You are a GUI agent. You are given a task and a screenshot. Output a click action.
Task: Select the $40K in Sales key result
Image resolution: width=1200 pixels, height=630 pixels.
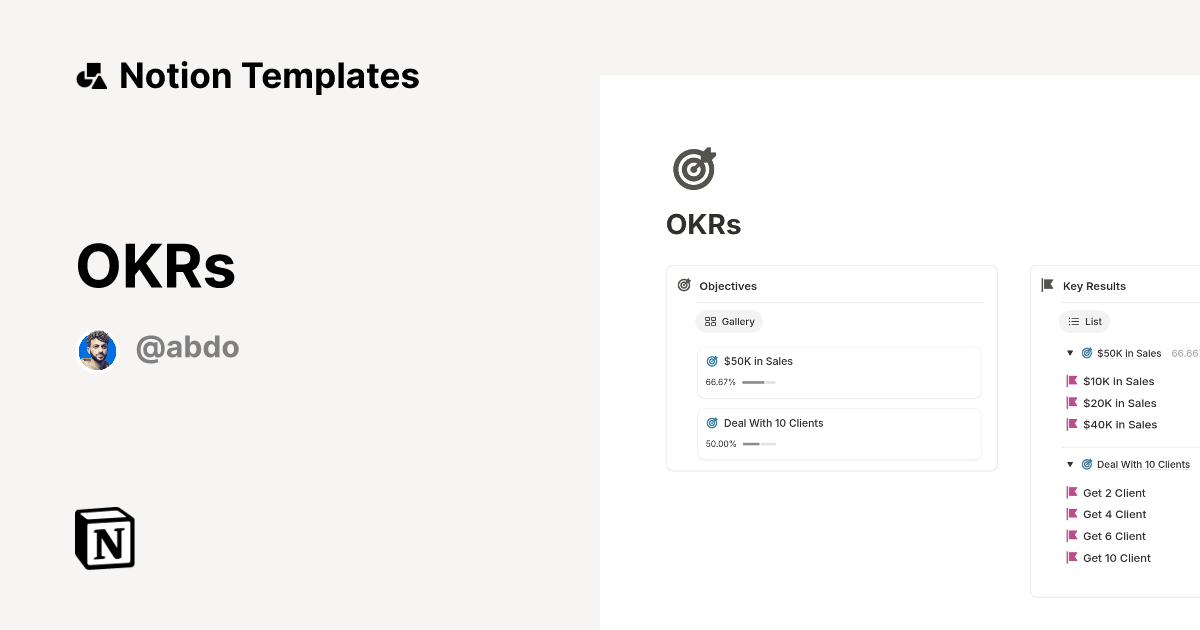point(1119,424)
